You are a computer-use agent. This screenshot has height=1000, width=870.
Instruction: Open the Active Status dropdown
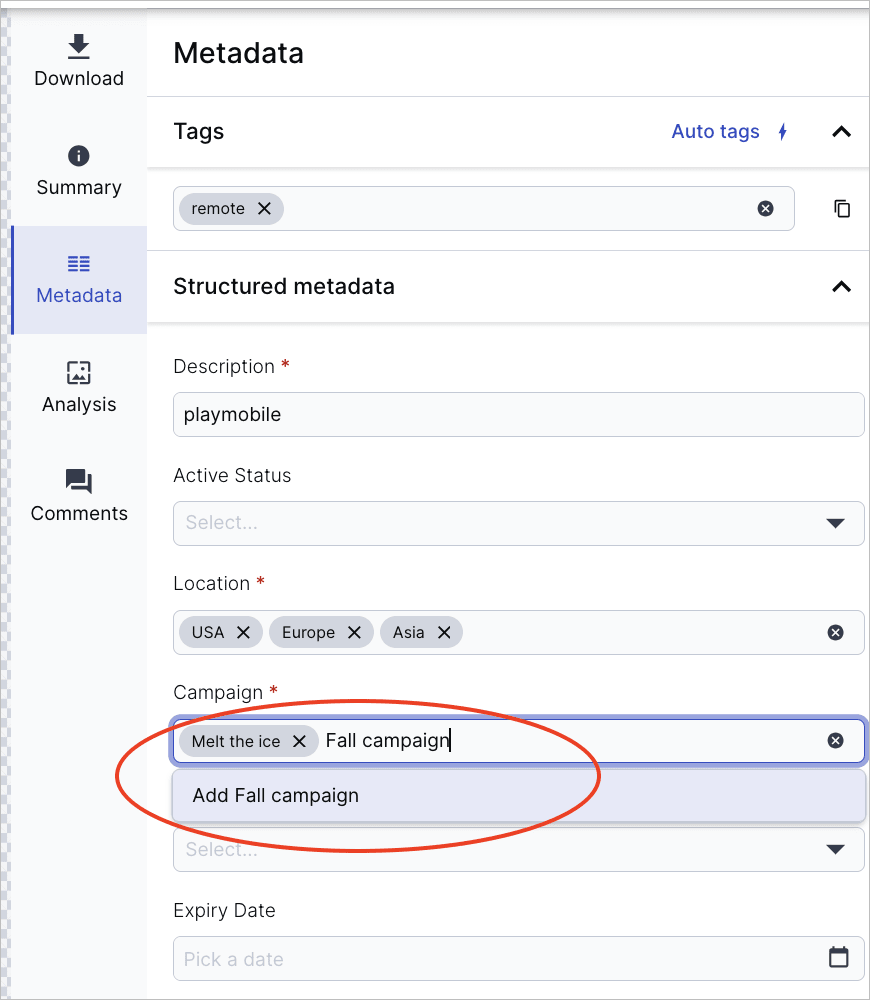pyautogui.click(x=519, y=523)
